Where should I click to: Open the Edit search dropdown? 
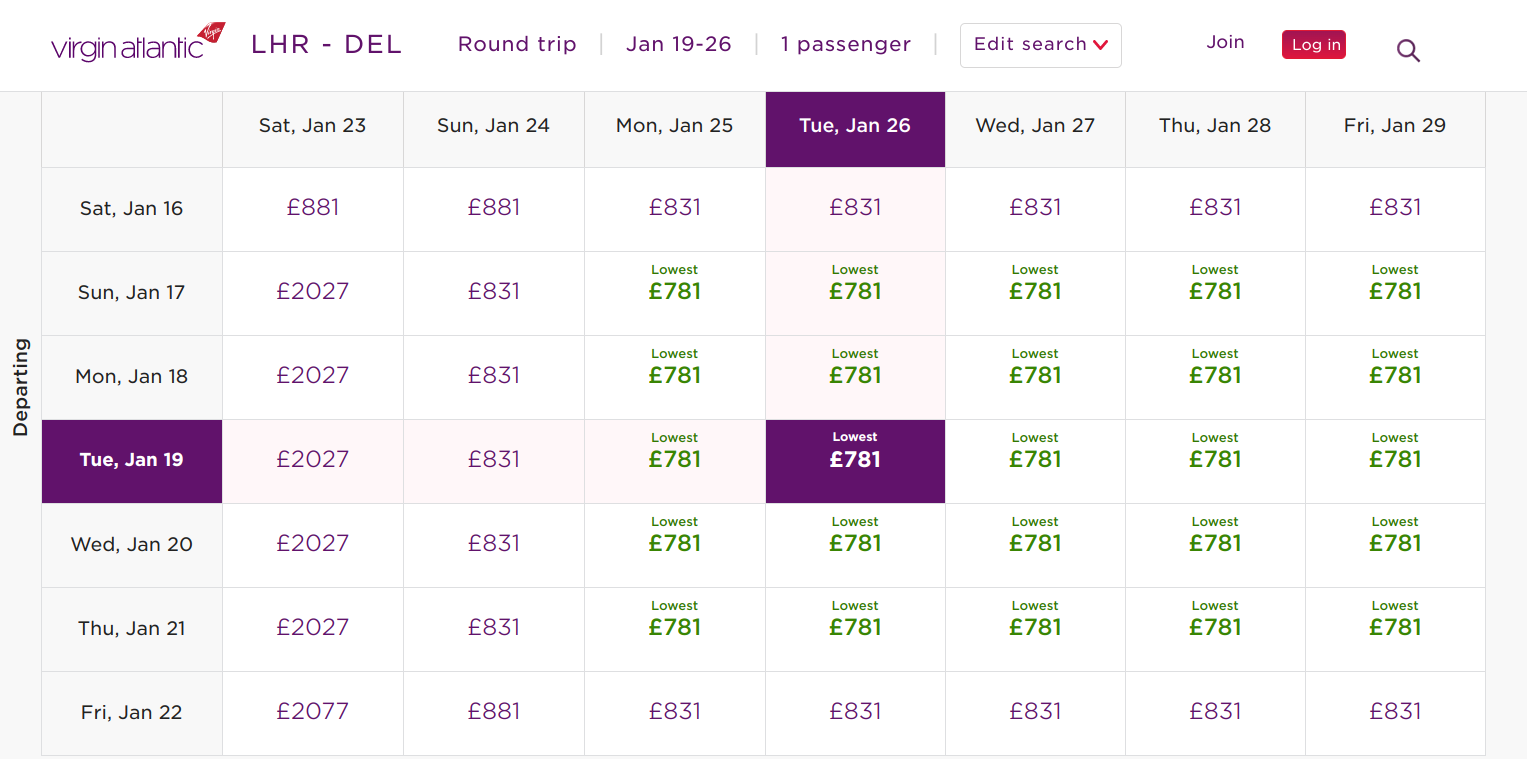[1040, 45]
